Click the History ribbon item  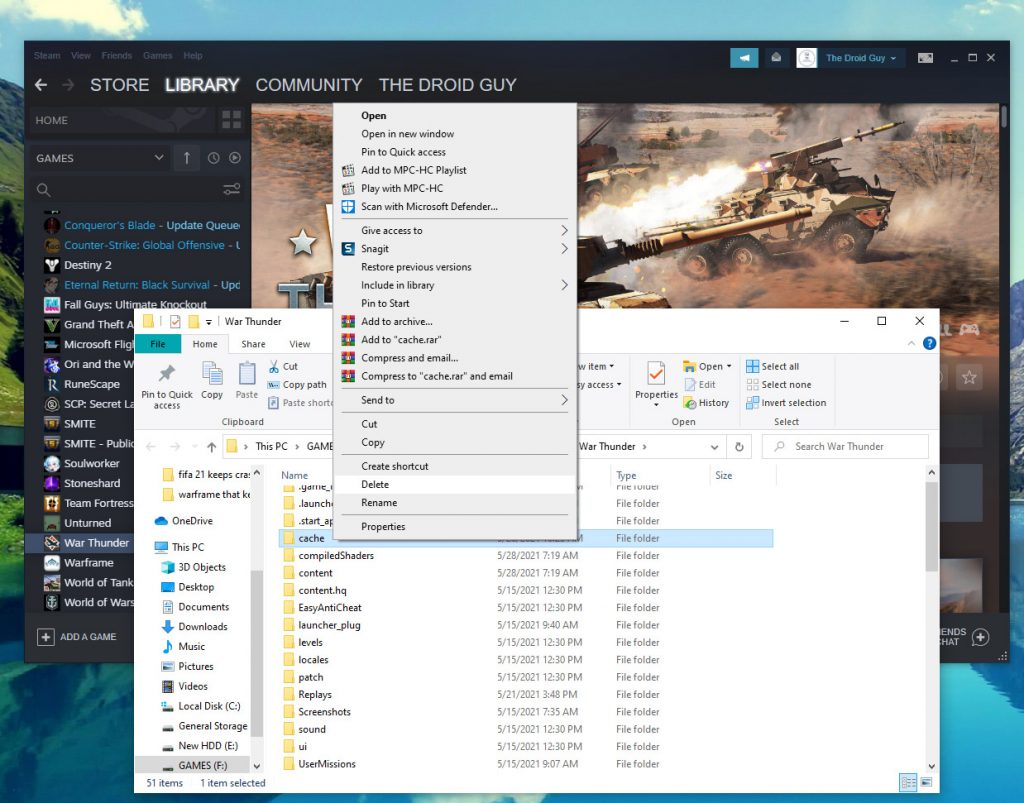[x=706, y=403]
